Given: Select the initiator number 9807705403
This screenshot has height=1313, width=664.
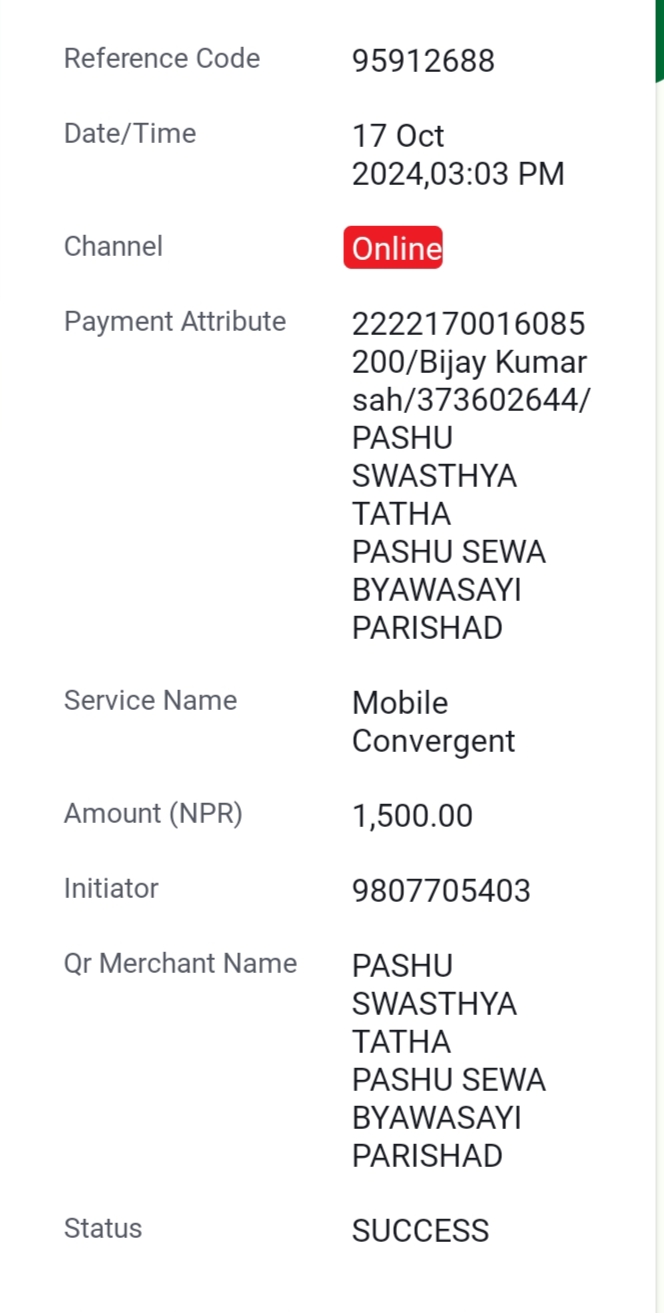Looking at the screenshot, I should [441, 891].
